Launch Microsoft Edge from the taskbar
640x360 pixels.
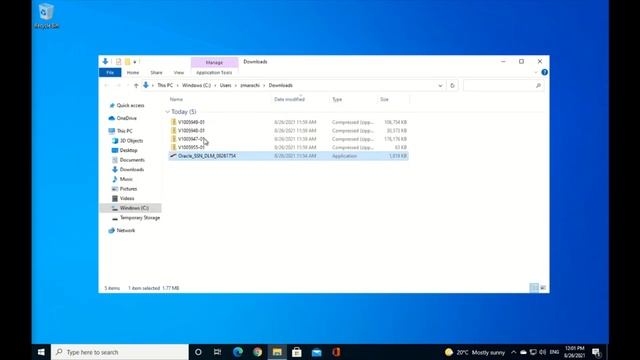pyautogui.click(x=238, y=352)
